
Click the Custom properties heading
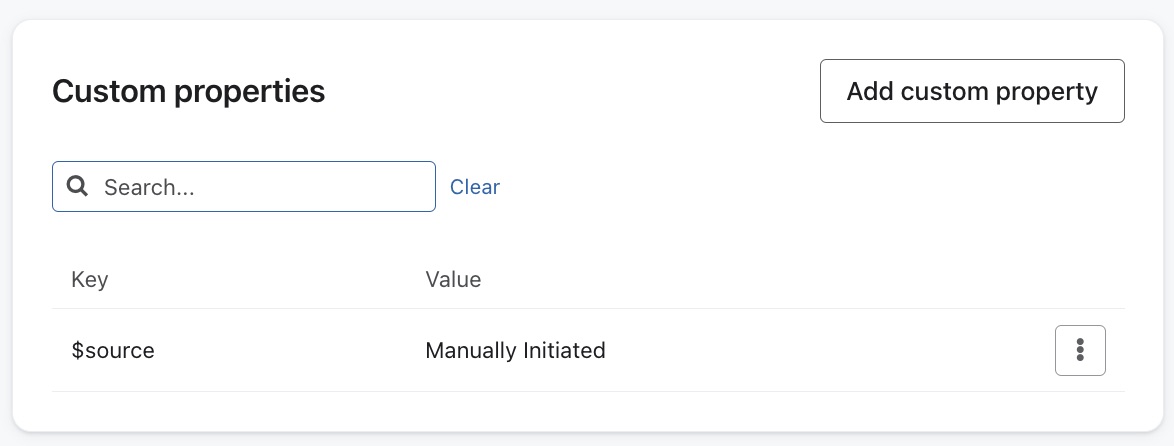[x=188, y=92]
